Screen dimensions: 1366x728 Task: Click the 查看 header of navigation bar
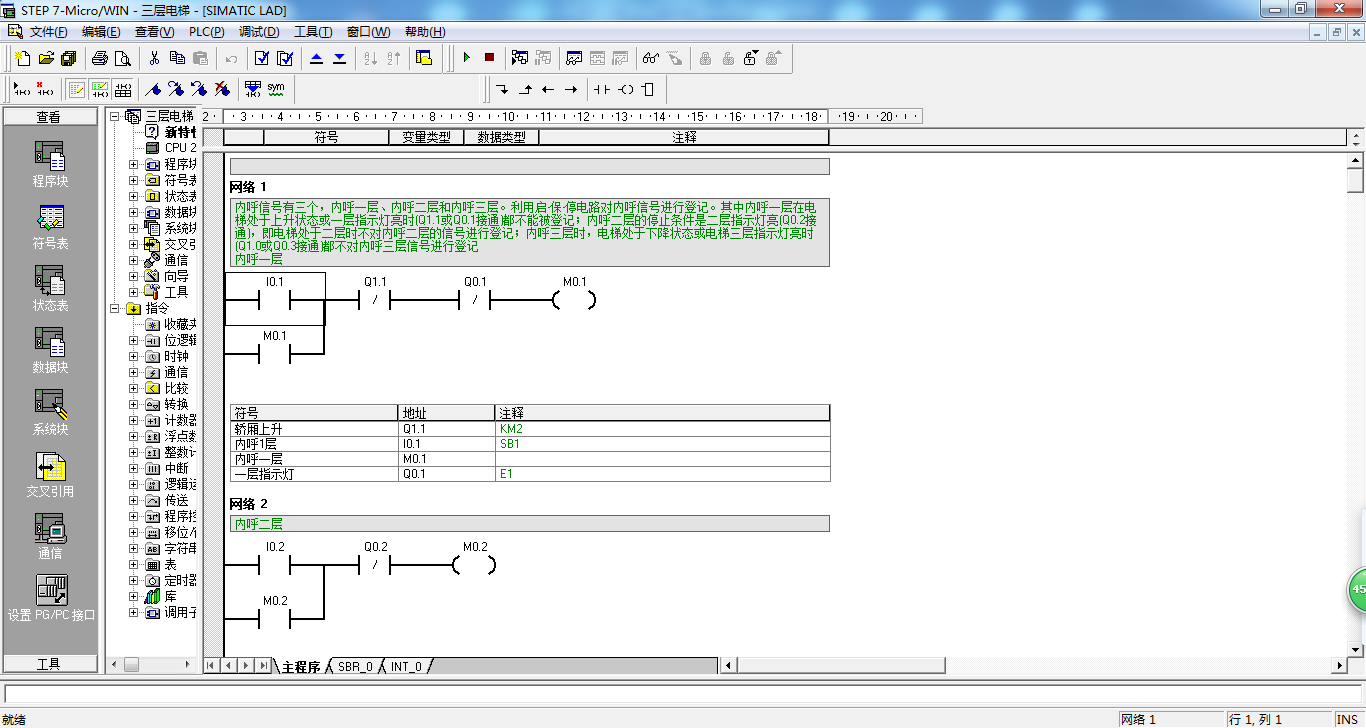coord(50,117)
